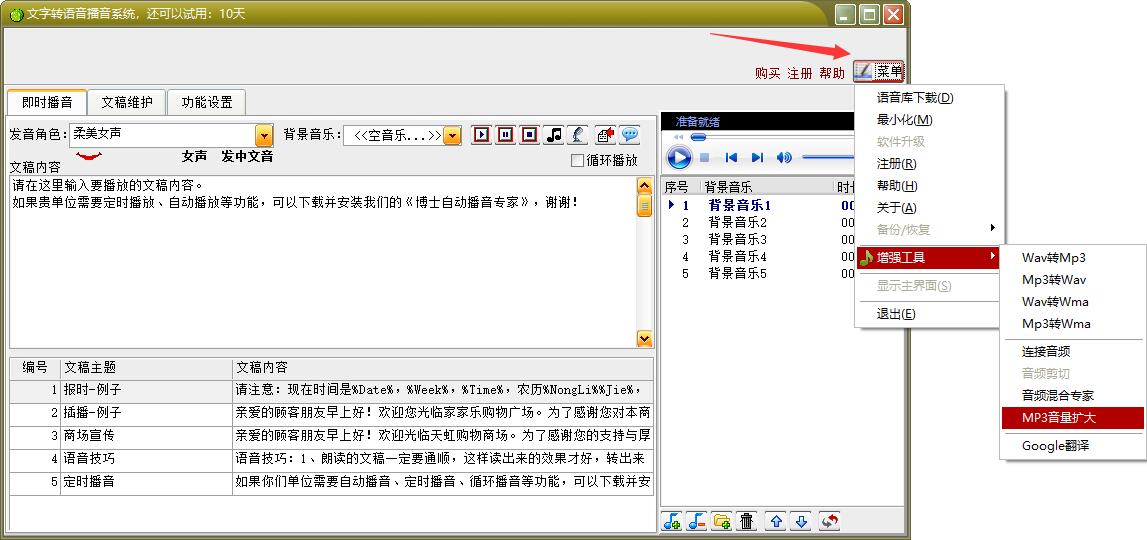Click the 菜单 button at top right
The image size is (1147, 540).
(x=879, y=71)
